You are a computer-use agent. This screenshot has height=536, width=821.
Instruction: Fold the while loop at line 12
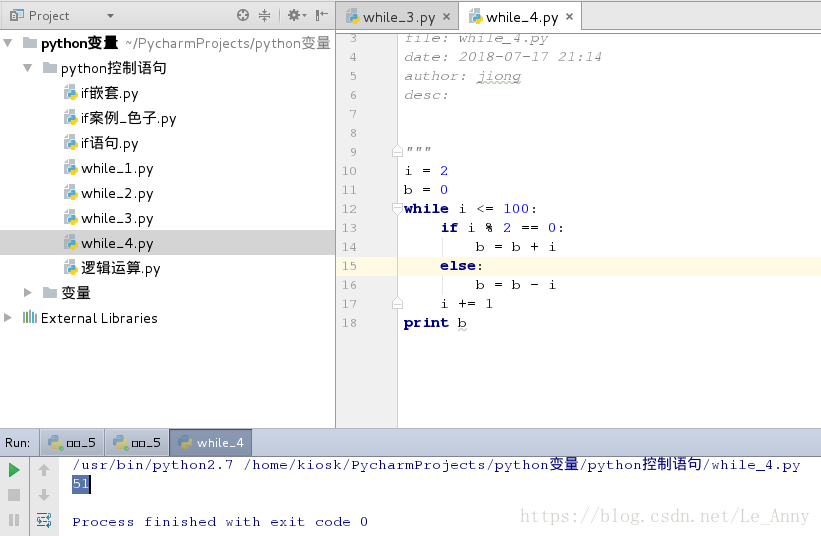pyautogui.click(x=397, y=209)
